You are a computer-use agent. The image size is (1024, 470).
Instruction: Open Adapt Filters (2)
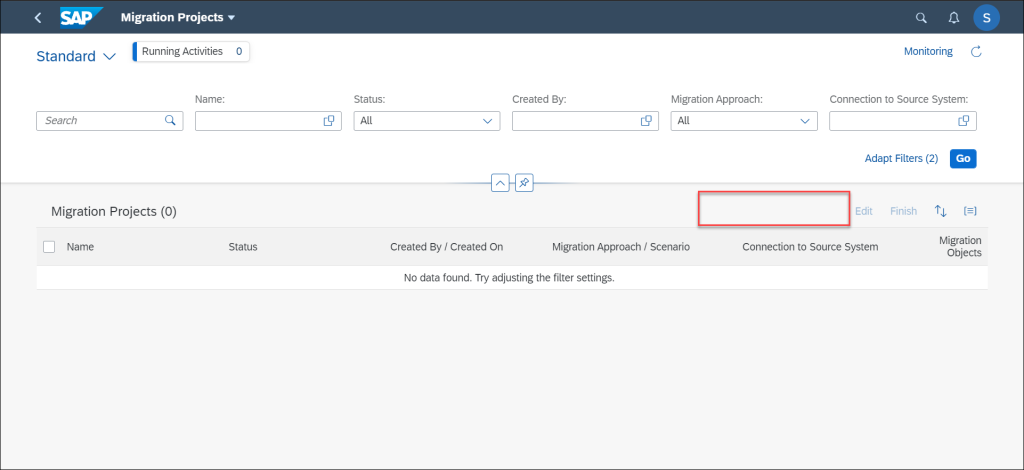tap(901, 159)
